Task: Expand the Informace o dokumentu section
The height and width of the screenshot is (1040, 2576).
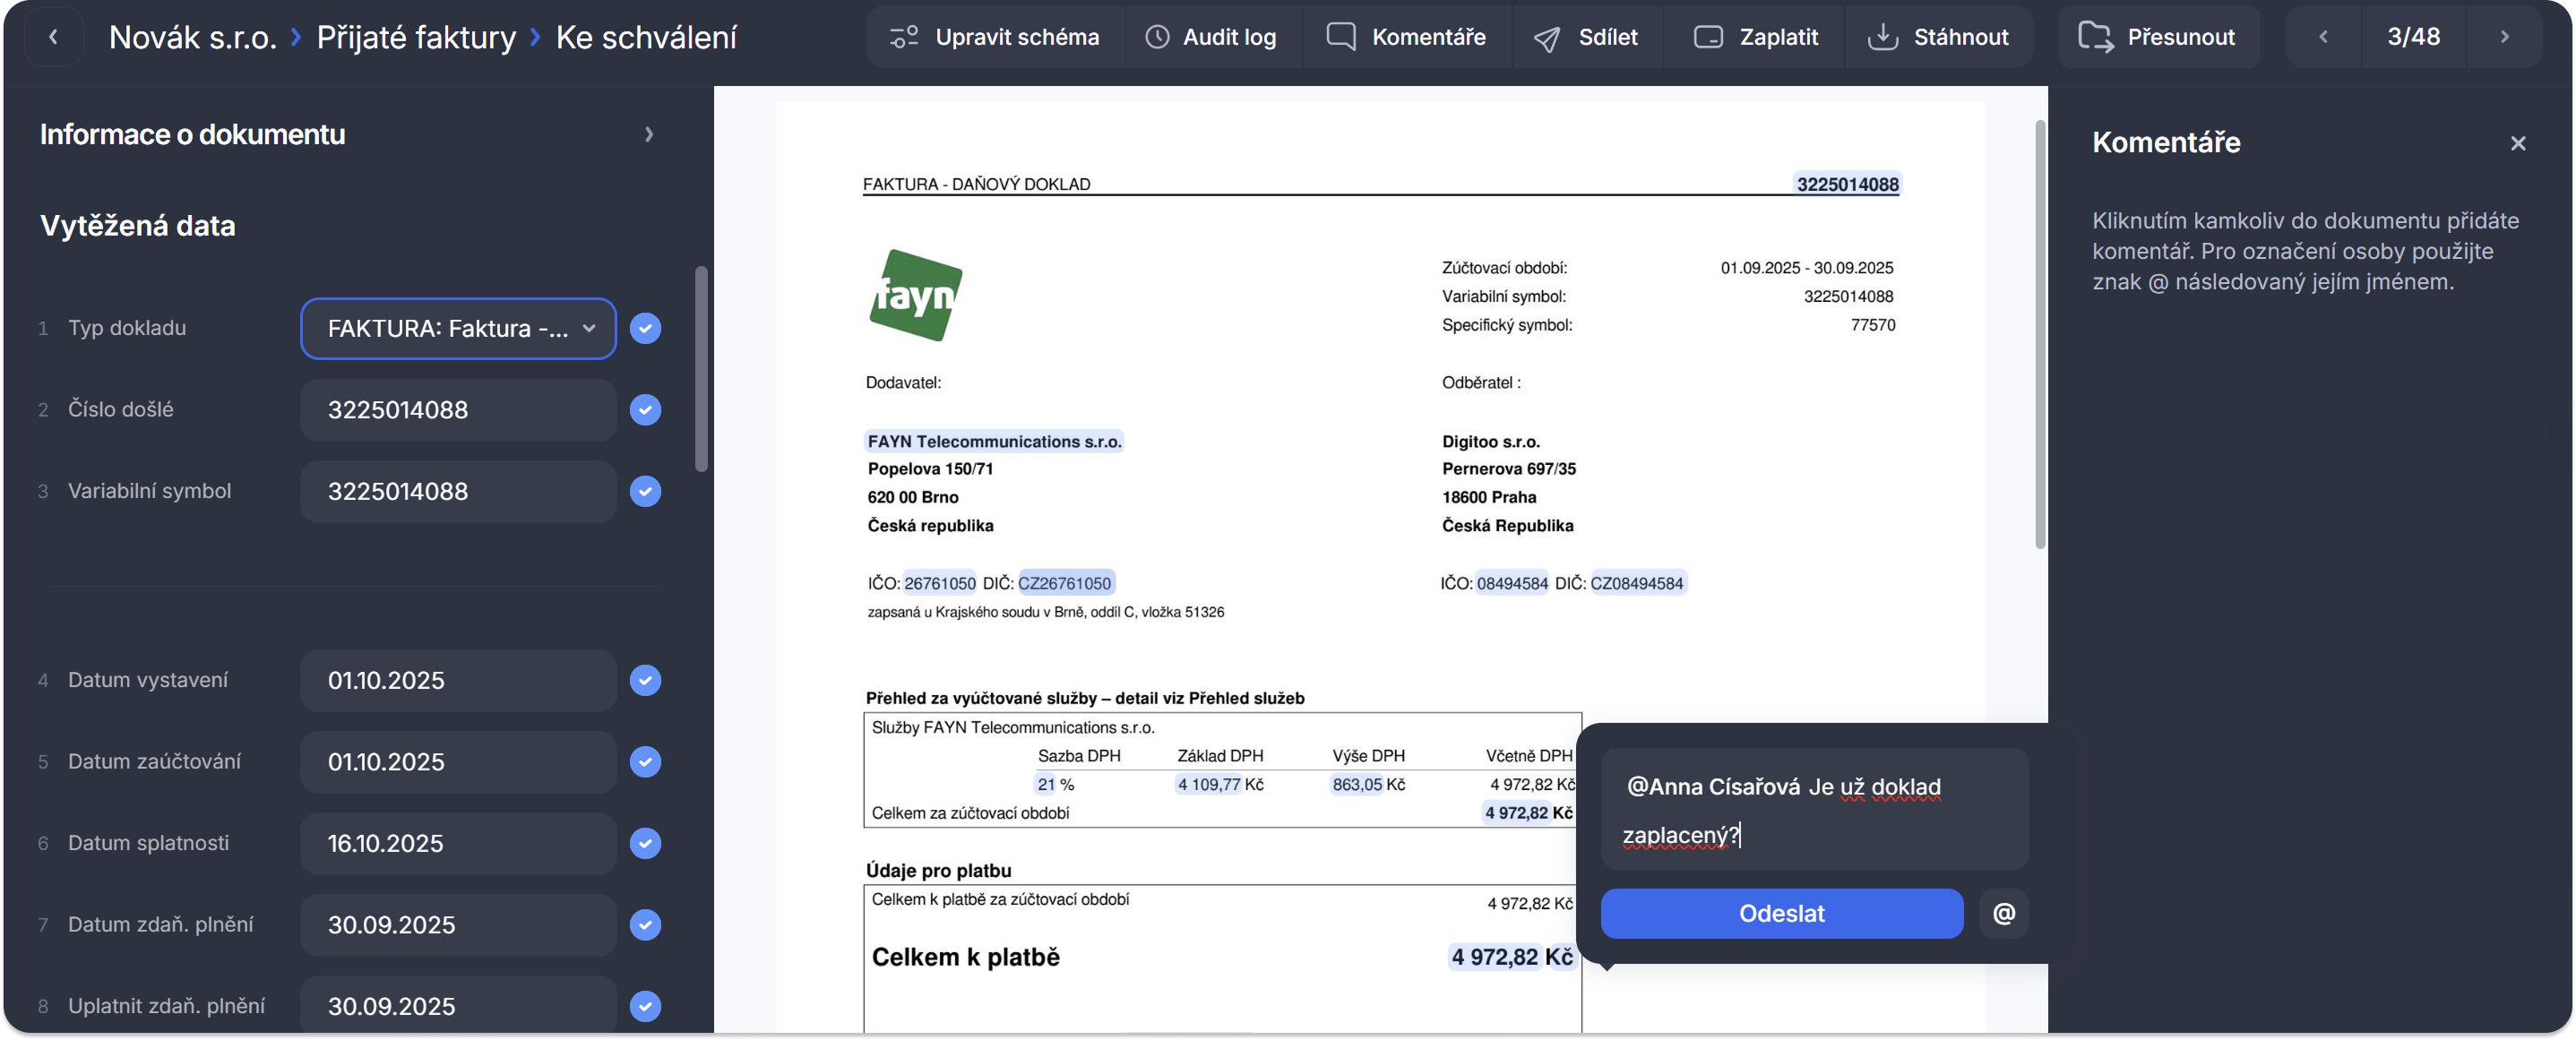Action: (x=648, y=134)
